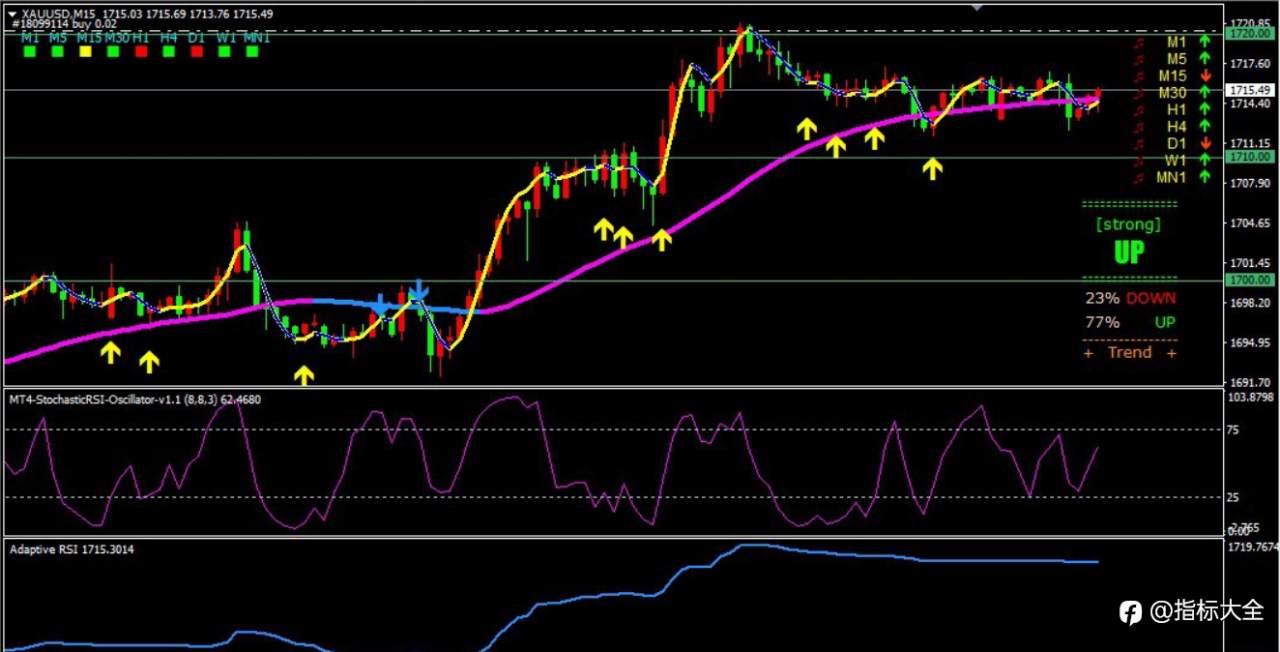Click the white 1715.49 current price tag
The height and width of the screenshot is (652, 1280).
pos(1250,90)
